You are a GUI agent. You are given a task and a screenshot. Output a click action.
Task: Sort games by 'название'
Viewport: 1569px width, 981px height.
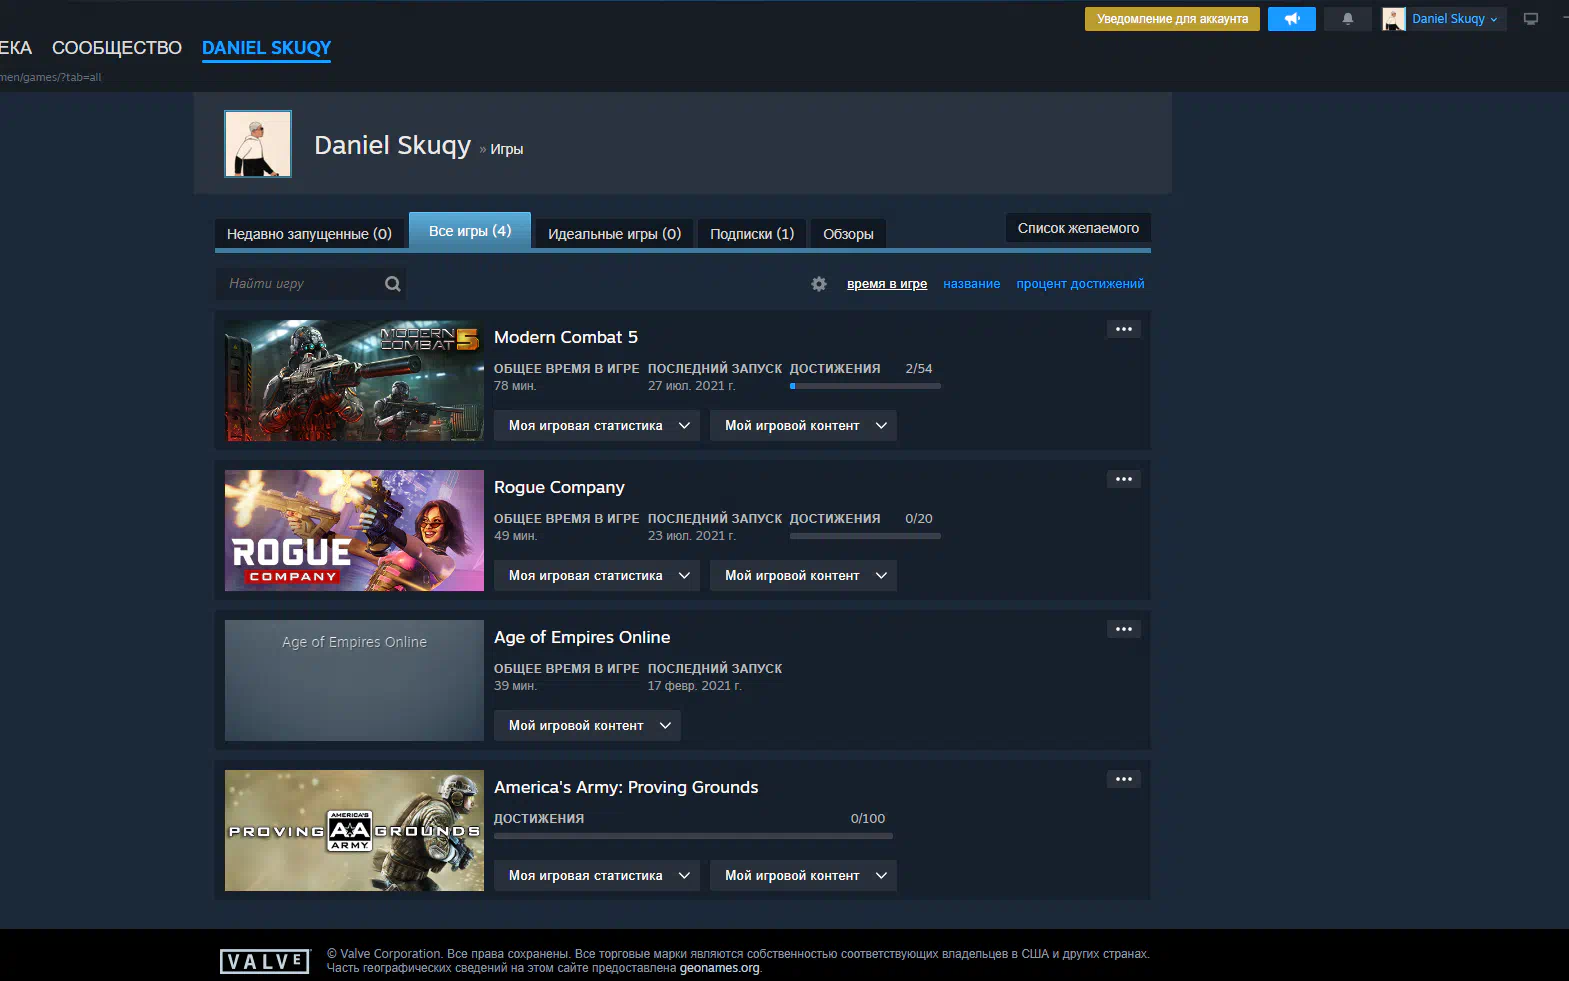click(x=971, y=284)
